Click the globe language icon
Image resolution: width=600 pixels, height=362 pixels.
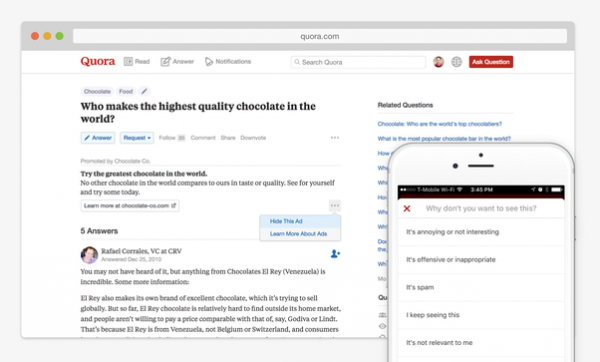[x=457, y=62]
